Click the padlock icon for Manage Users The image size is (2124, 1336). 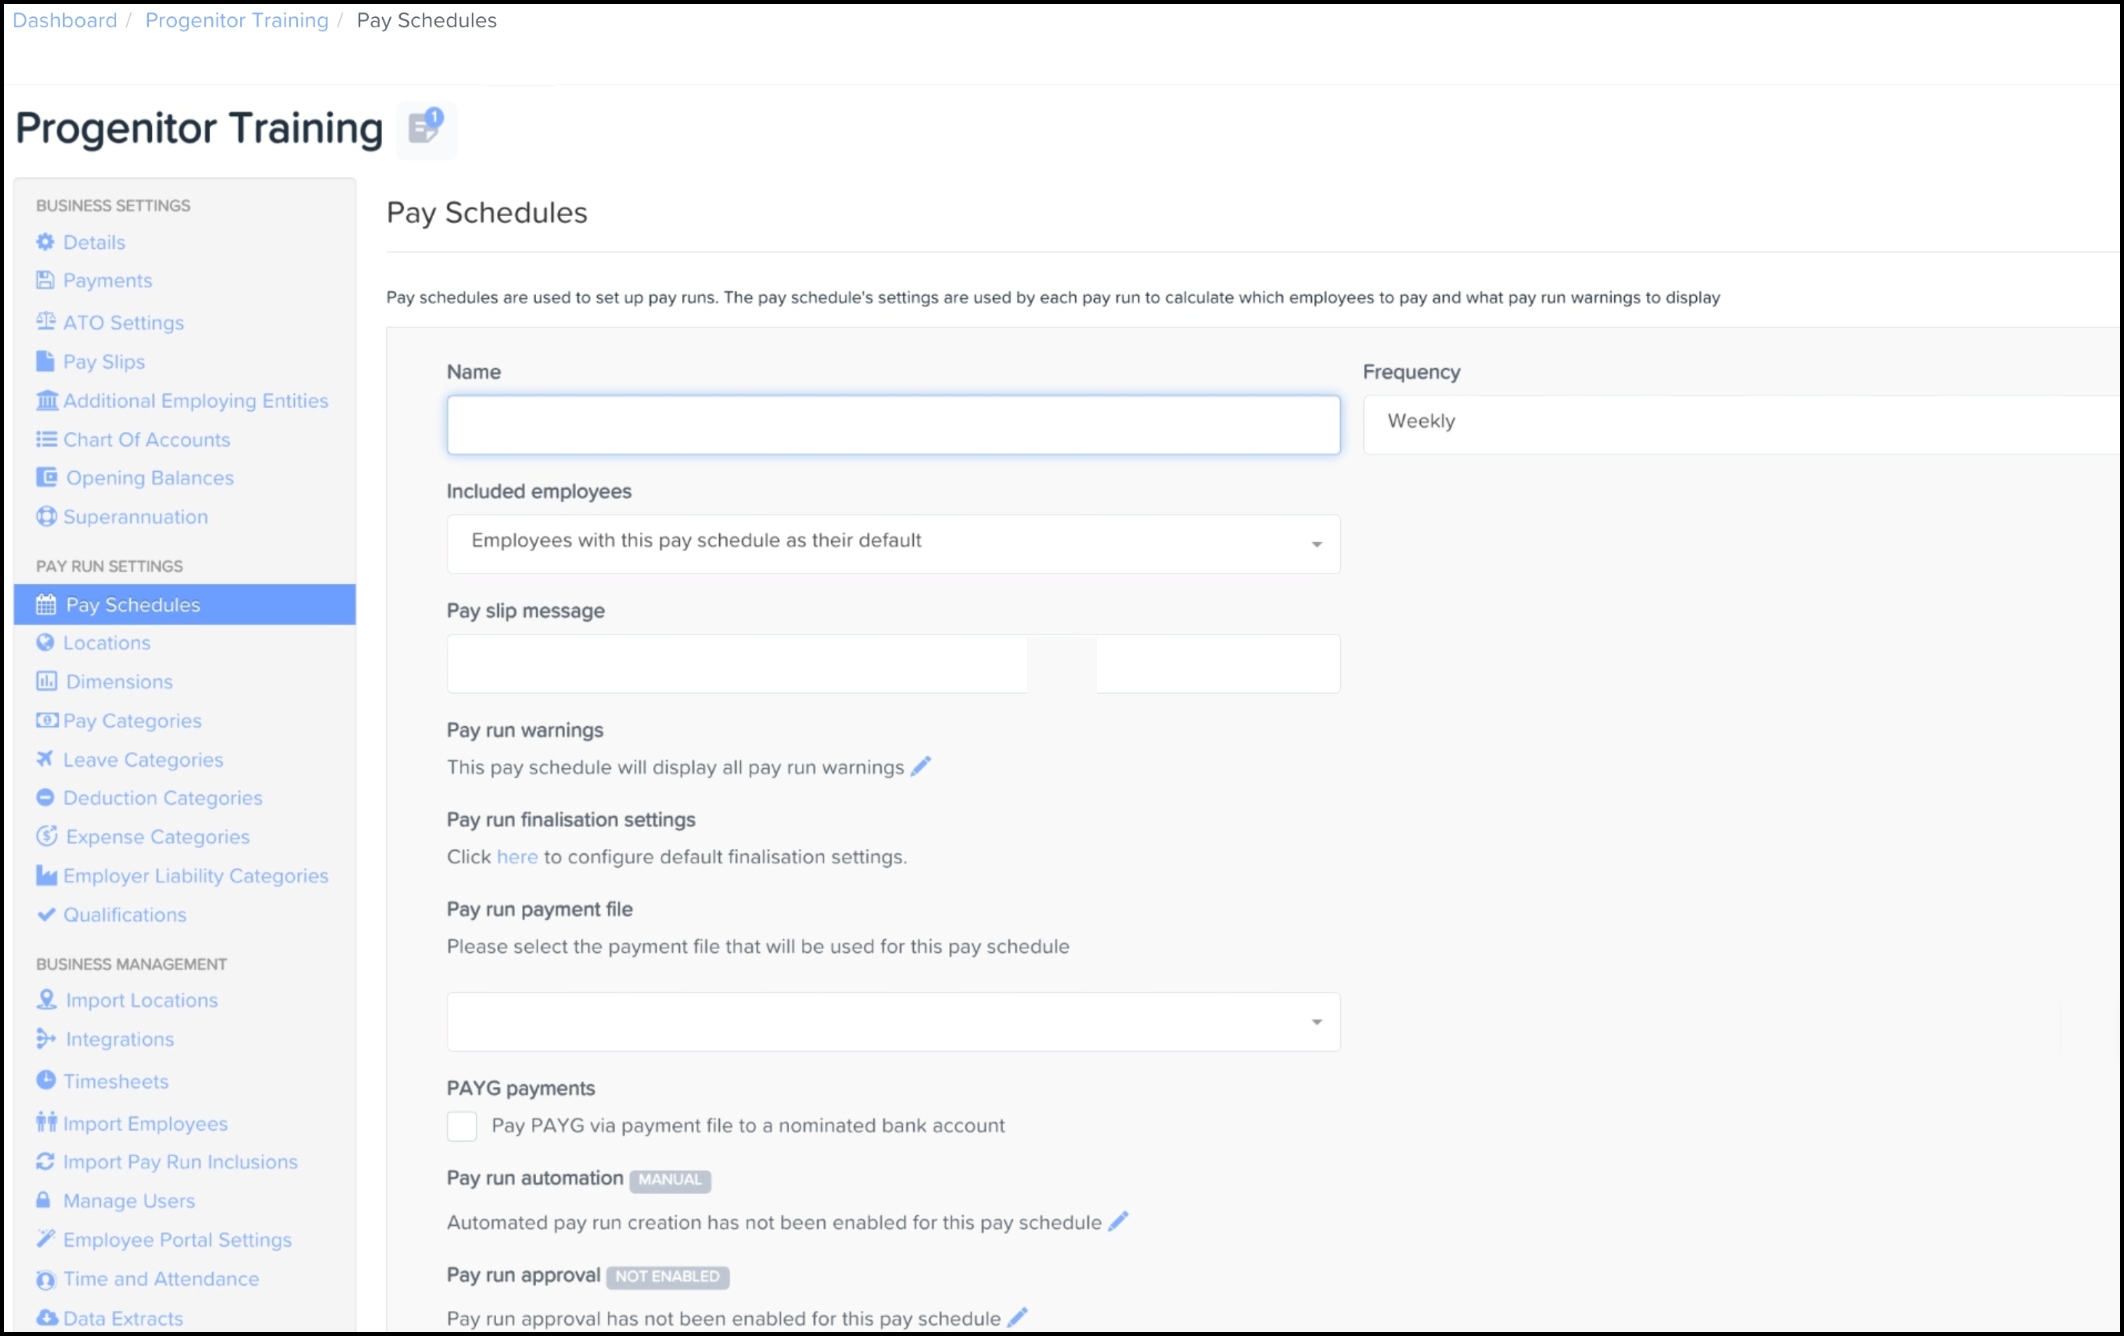coord(44,1200)
